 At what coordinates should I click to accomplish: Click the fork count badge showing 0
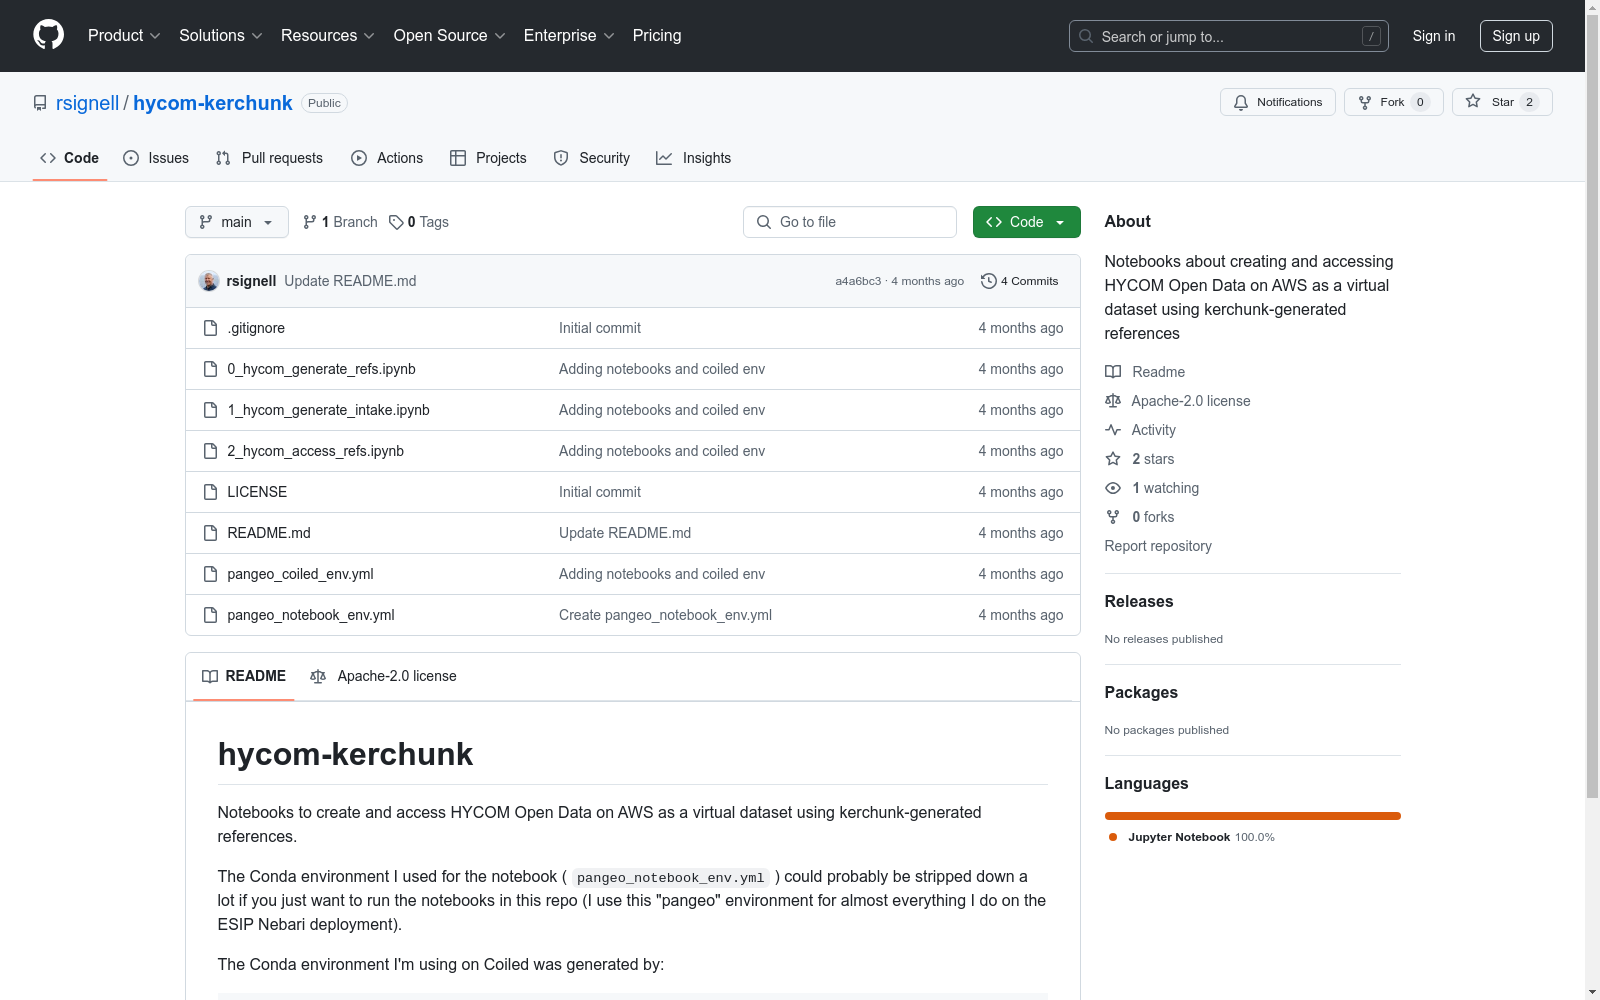pos(1420,102)
